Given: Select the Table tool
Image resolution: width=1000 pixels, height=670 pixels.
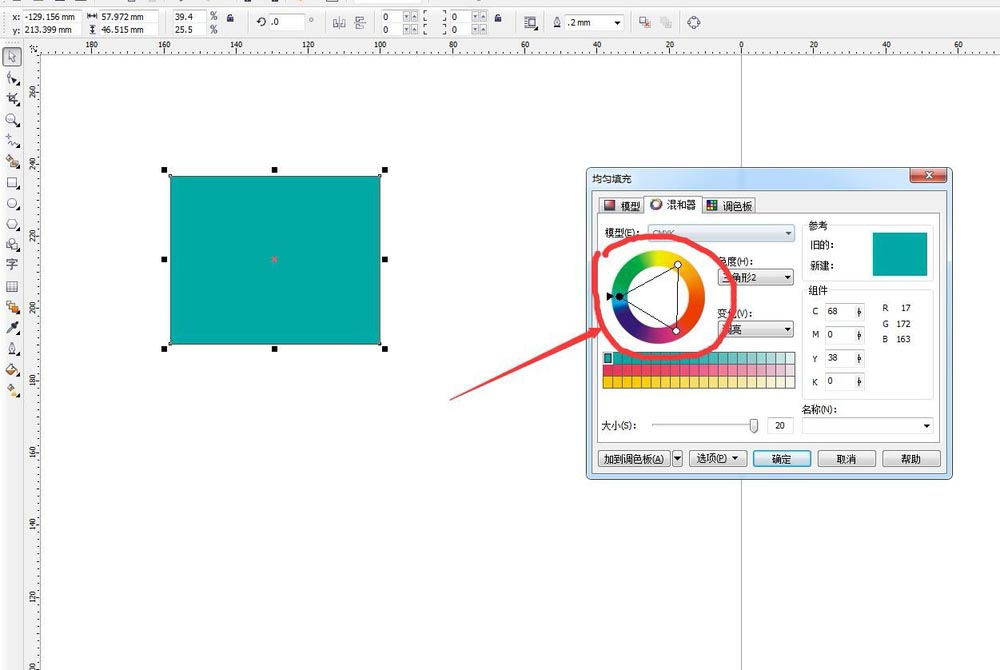Looking at the screenshot, I should (12, 286).
